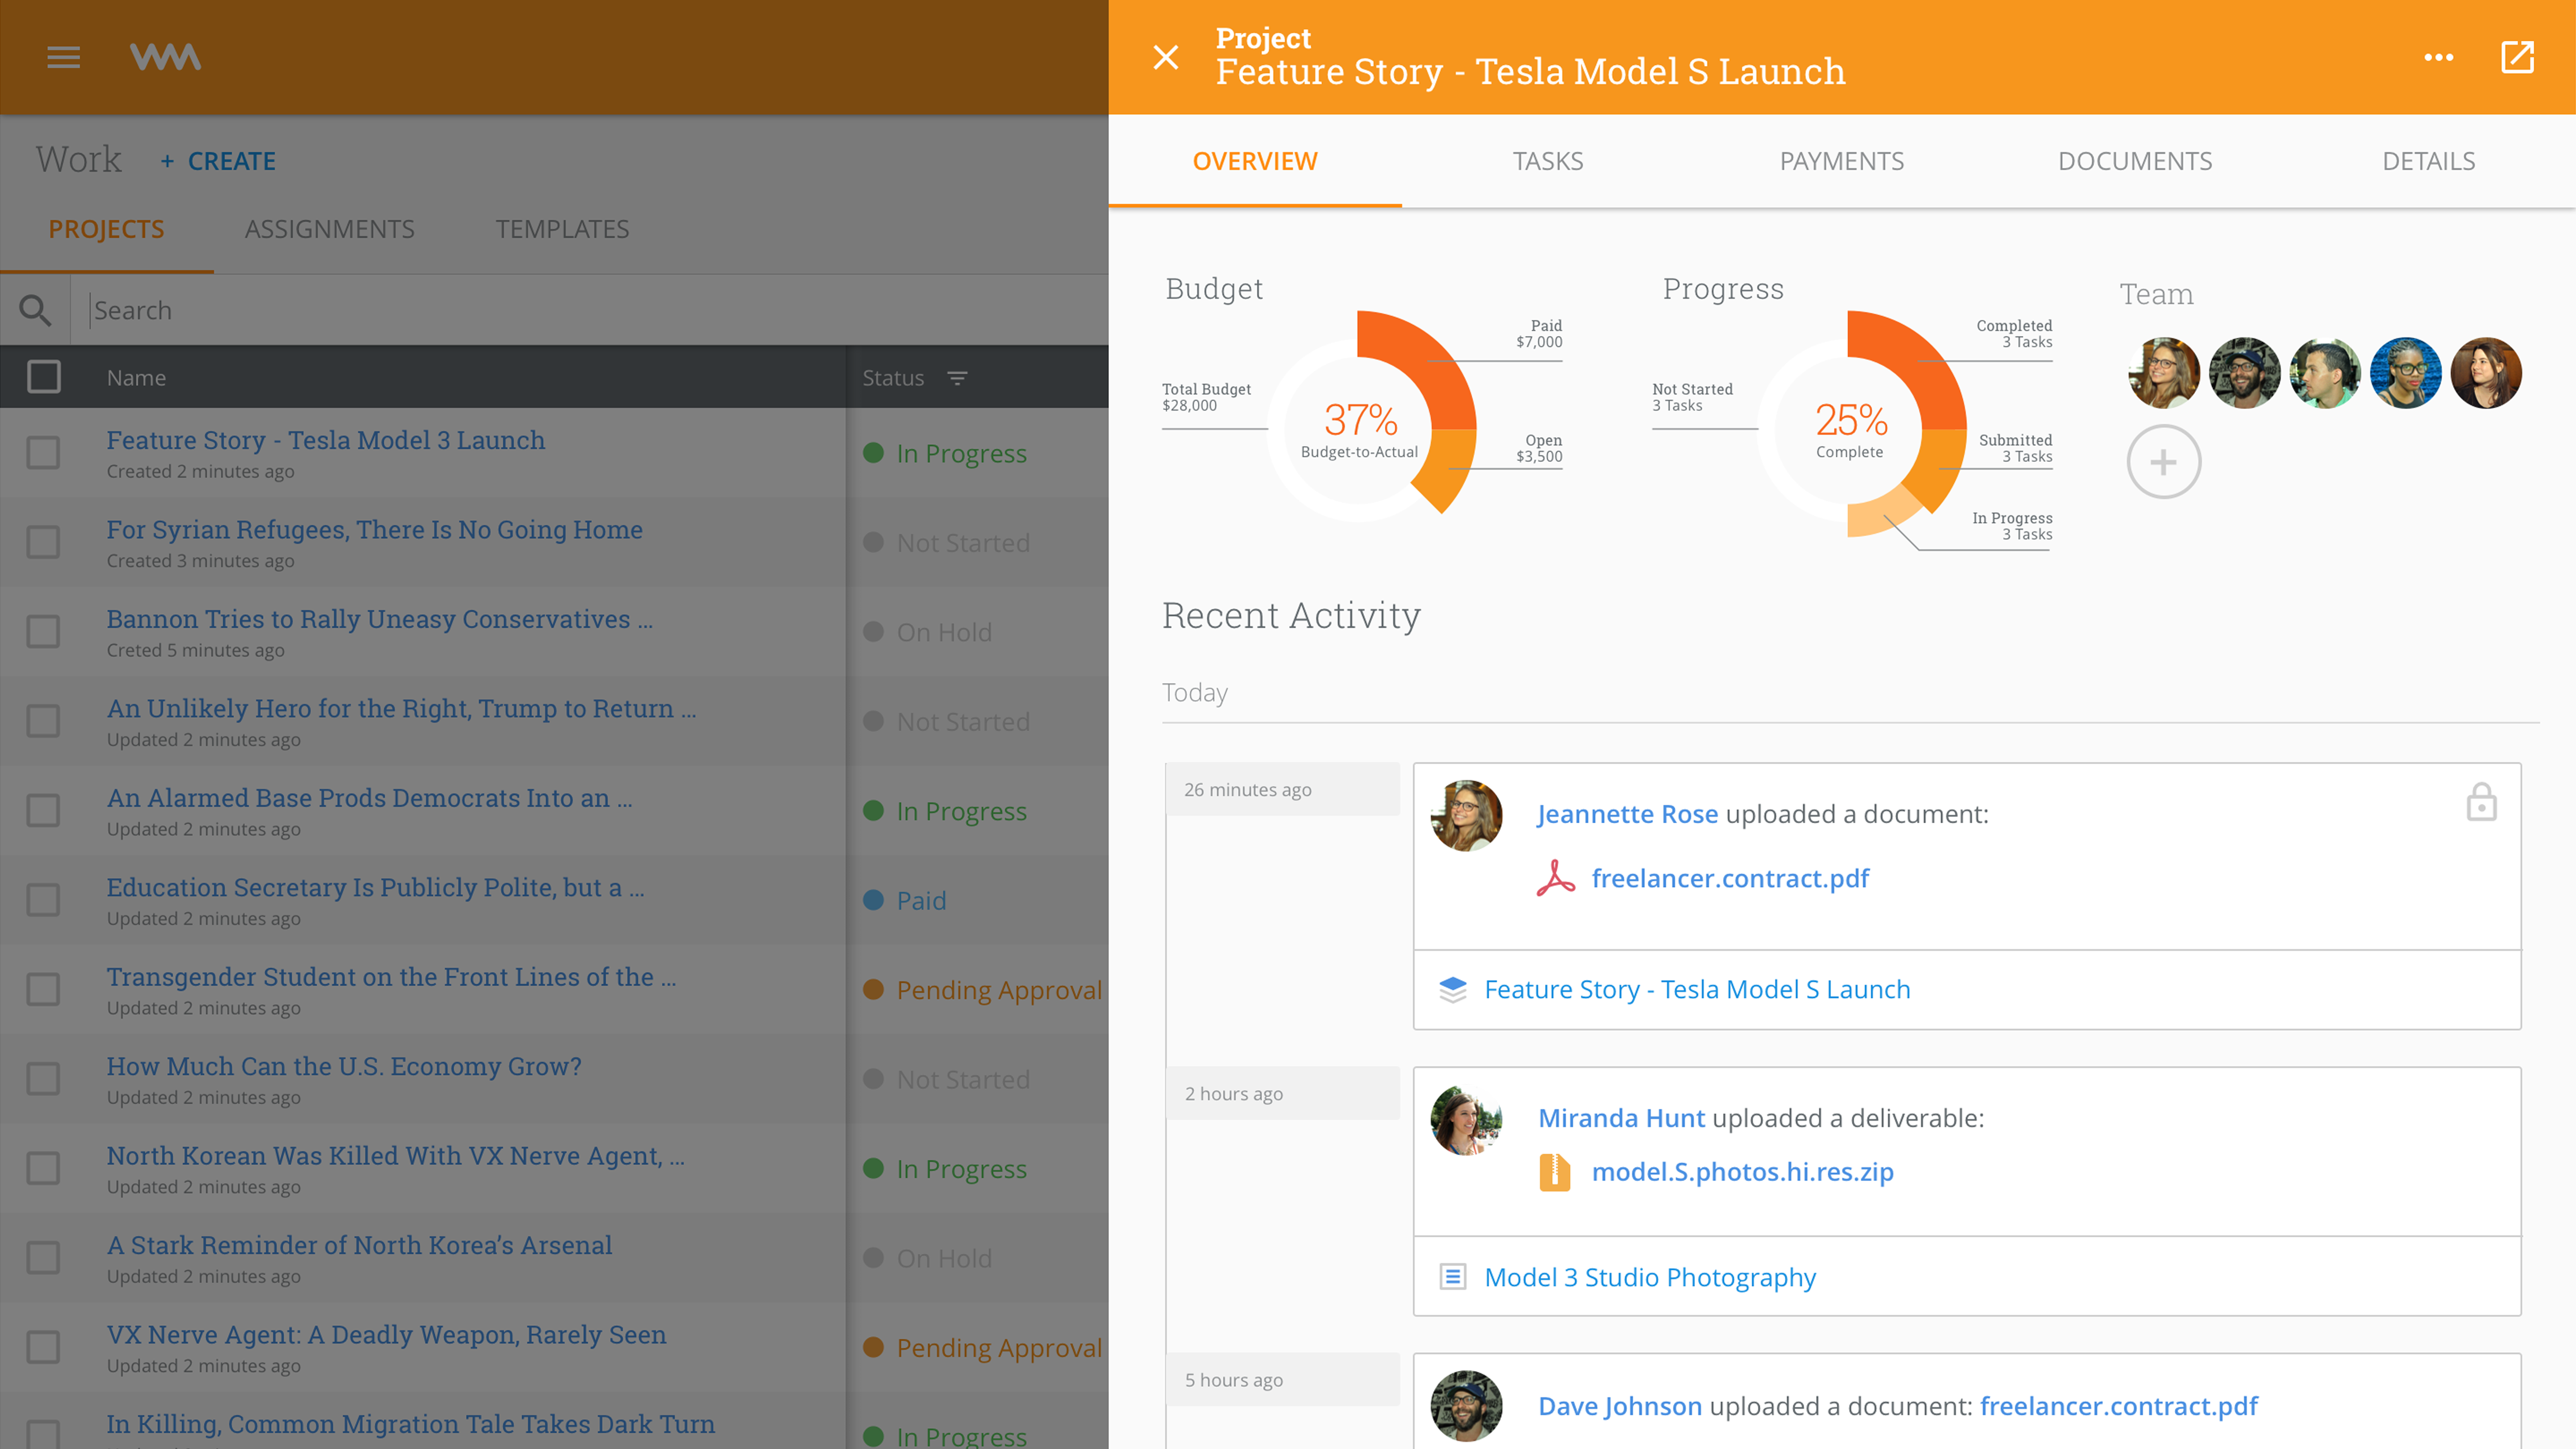Image resolution: width=2576 pixels, height=1449 pixels.
Task: Click the PDF icon beside freelancer.contract.pdf
Action: point(1555,878)
